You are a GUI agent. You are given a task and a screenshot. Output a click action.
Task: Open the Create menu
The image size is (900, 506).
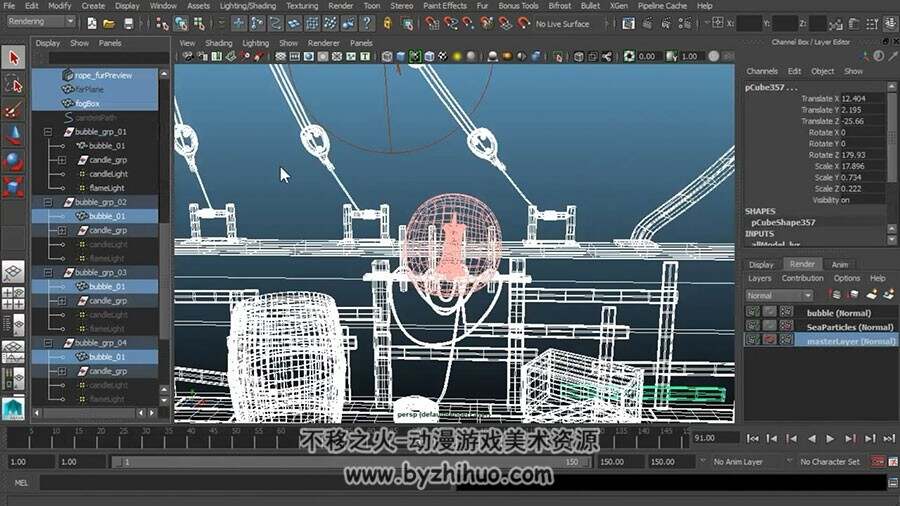pos(93,6)
